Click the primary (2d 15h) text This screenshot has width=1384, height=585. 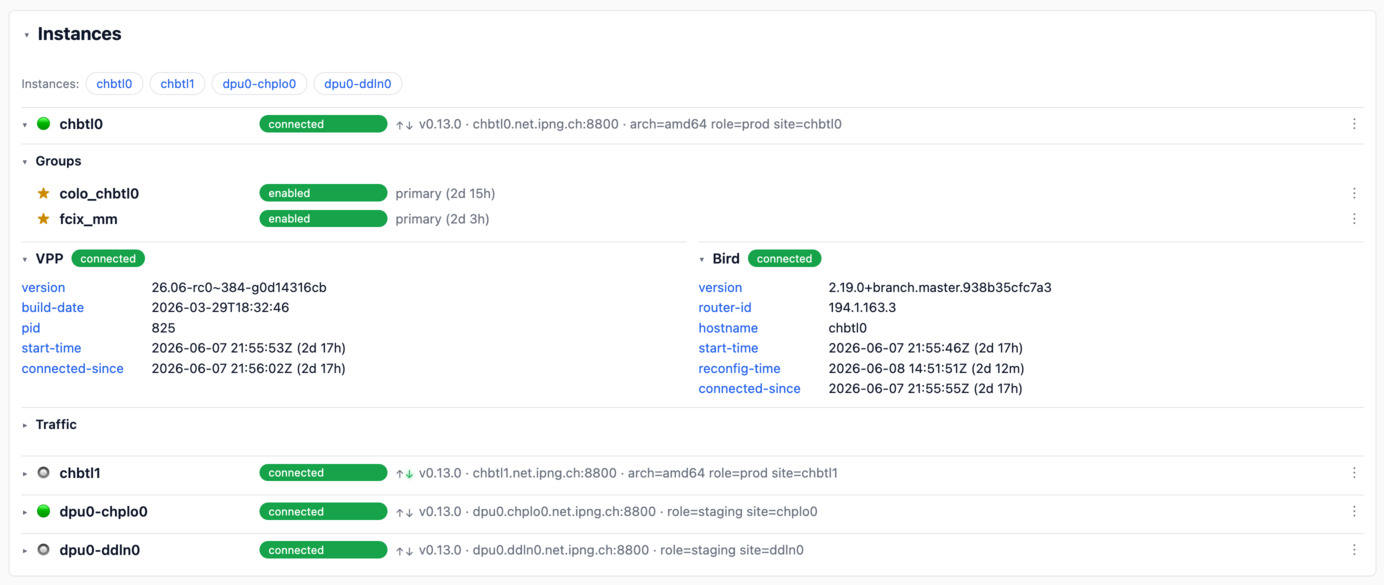[445, 193]
